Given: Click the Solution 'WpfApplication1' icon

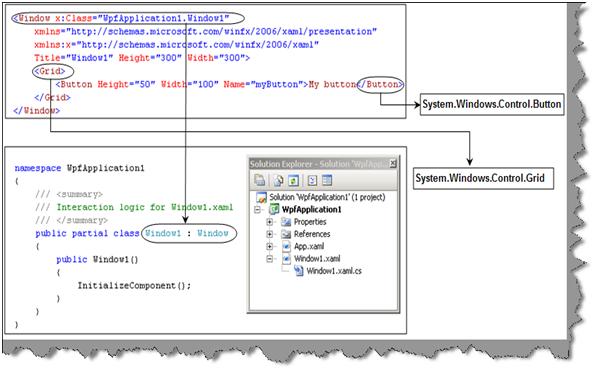Looking at the screenshot, I should click(261, 197).
